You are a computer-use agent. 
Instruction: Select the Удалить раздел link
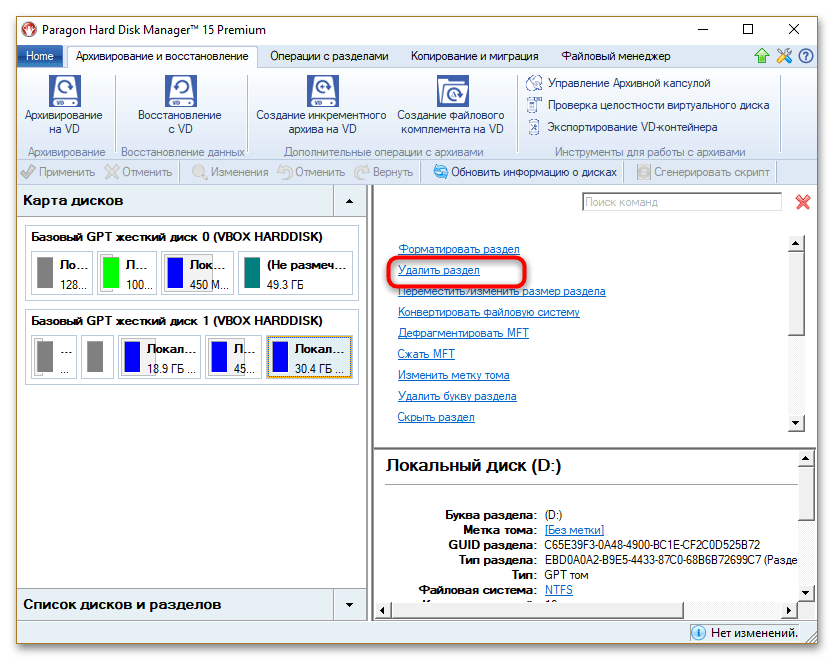[x=440, y=271]
